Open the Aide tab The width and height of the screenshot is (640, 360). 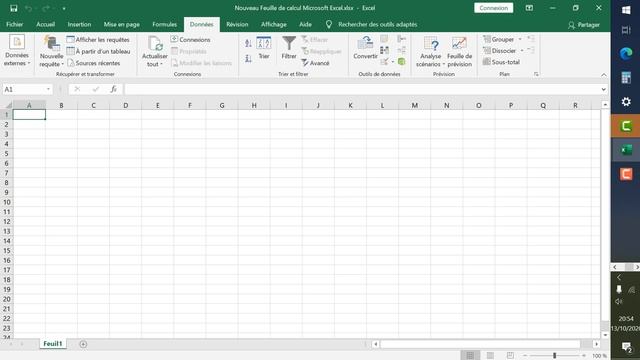click(305, 24)
